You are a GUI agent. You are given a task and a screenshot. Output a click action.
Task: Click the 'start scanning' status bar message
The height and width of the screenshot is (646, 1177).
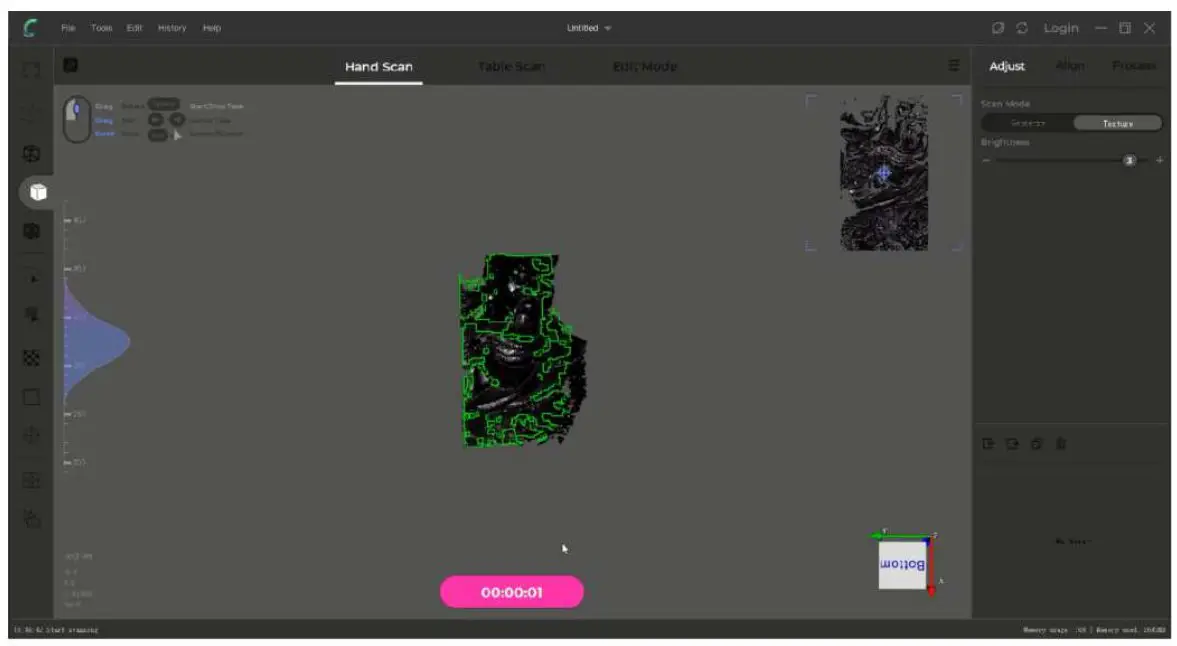(56, 629)
